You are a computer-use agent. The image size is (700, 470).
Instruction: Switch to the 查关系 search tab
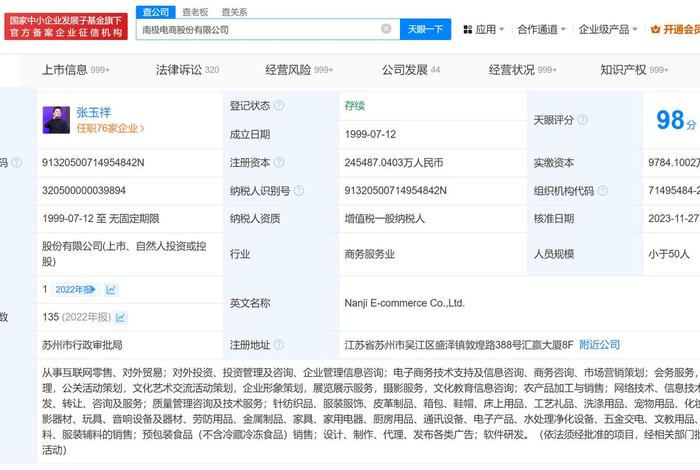coord(234,12)
